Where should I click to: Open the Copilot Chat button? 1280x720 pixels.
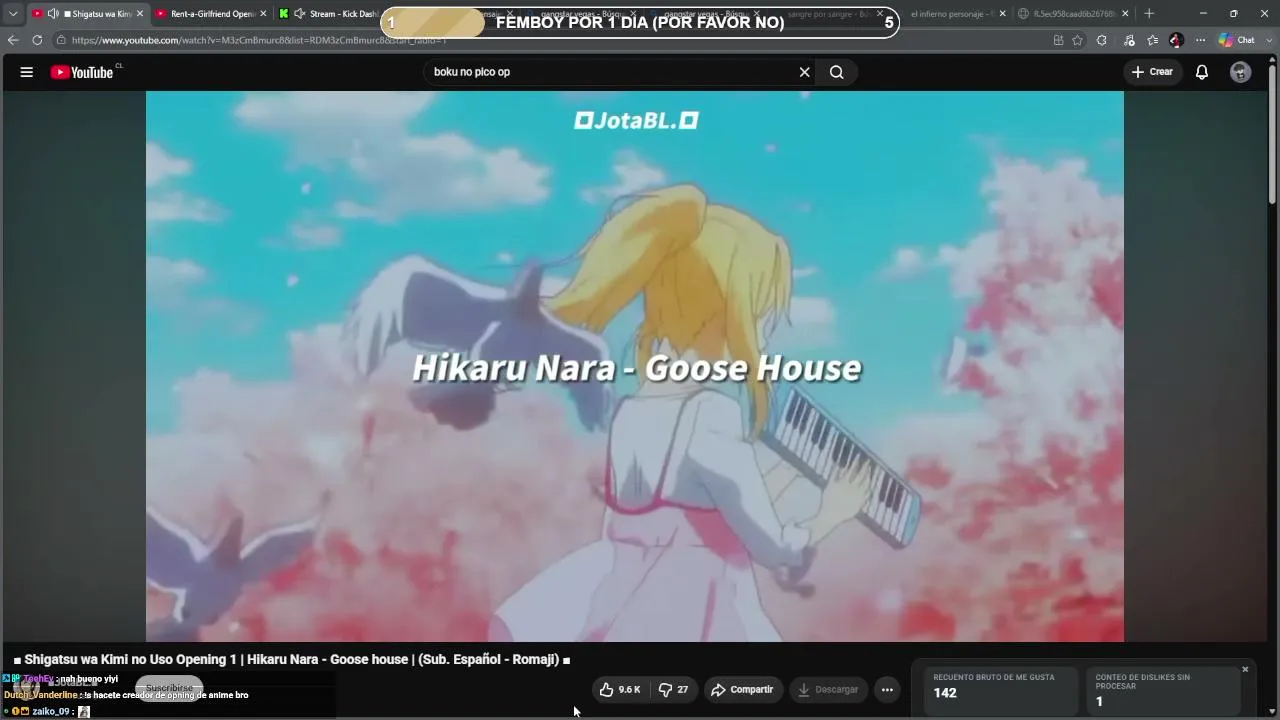coord(1236,40)
